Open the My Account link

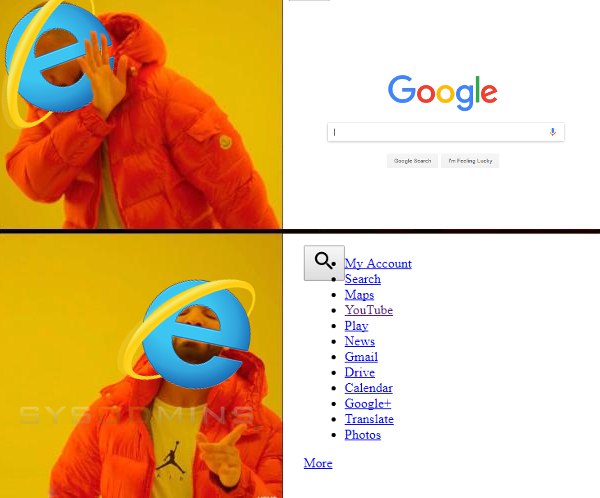[x=378, y=263]
